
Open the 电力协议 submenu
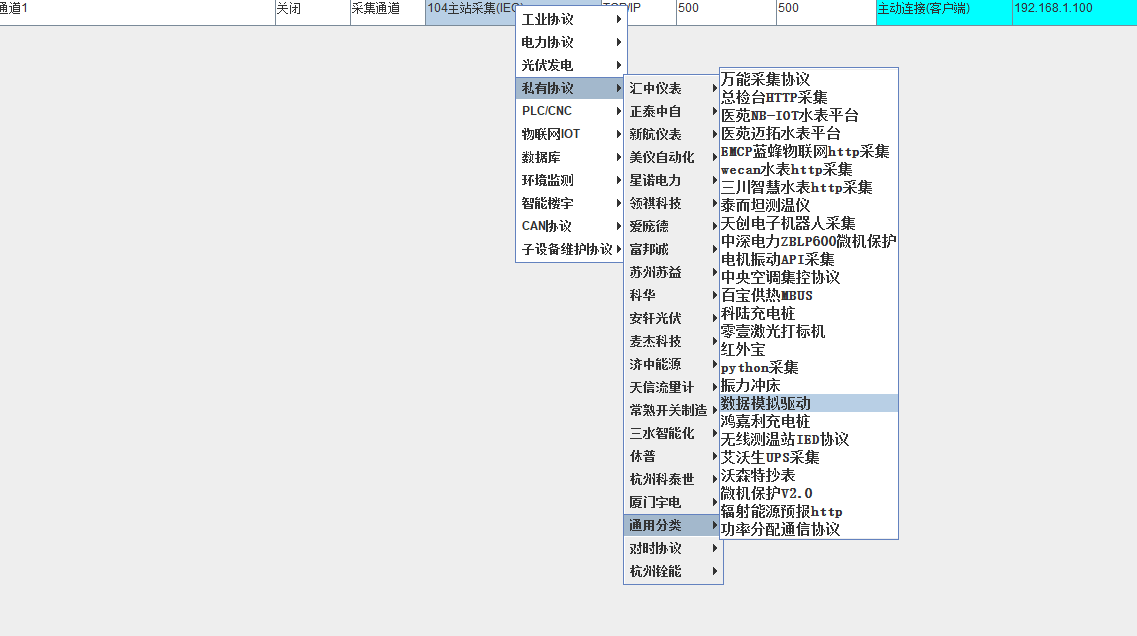tap(571, 42)
